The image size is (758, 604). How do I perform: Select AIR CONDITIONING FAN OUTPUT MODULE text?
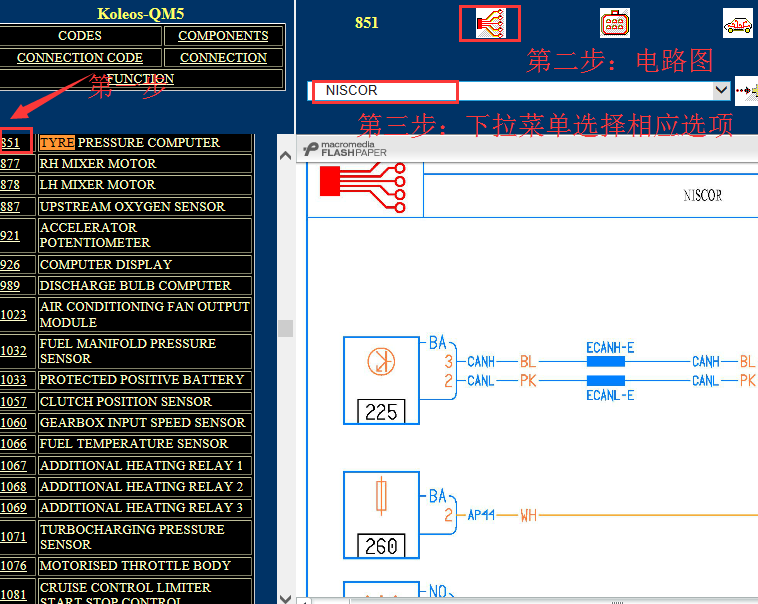coord(145,314)
